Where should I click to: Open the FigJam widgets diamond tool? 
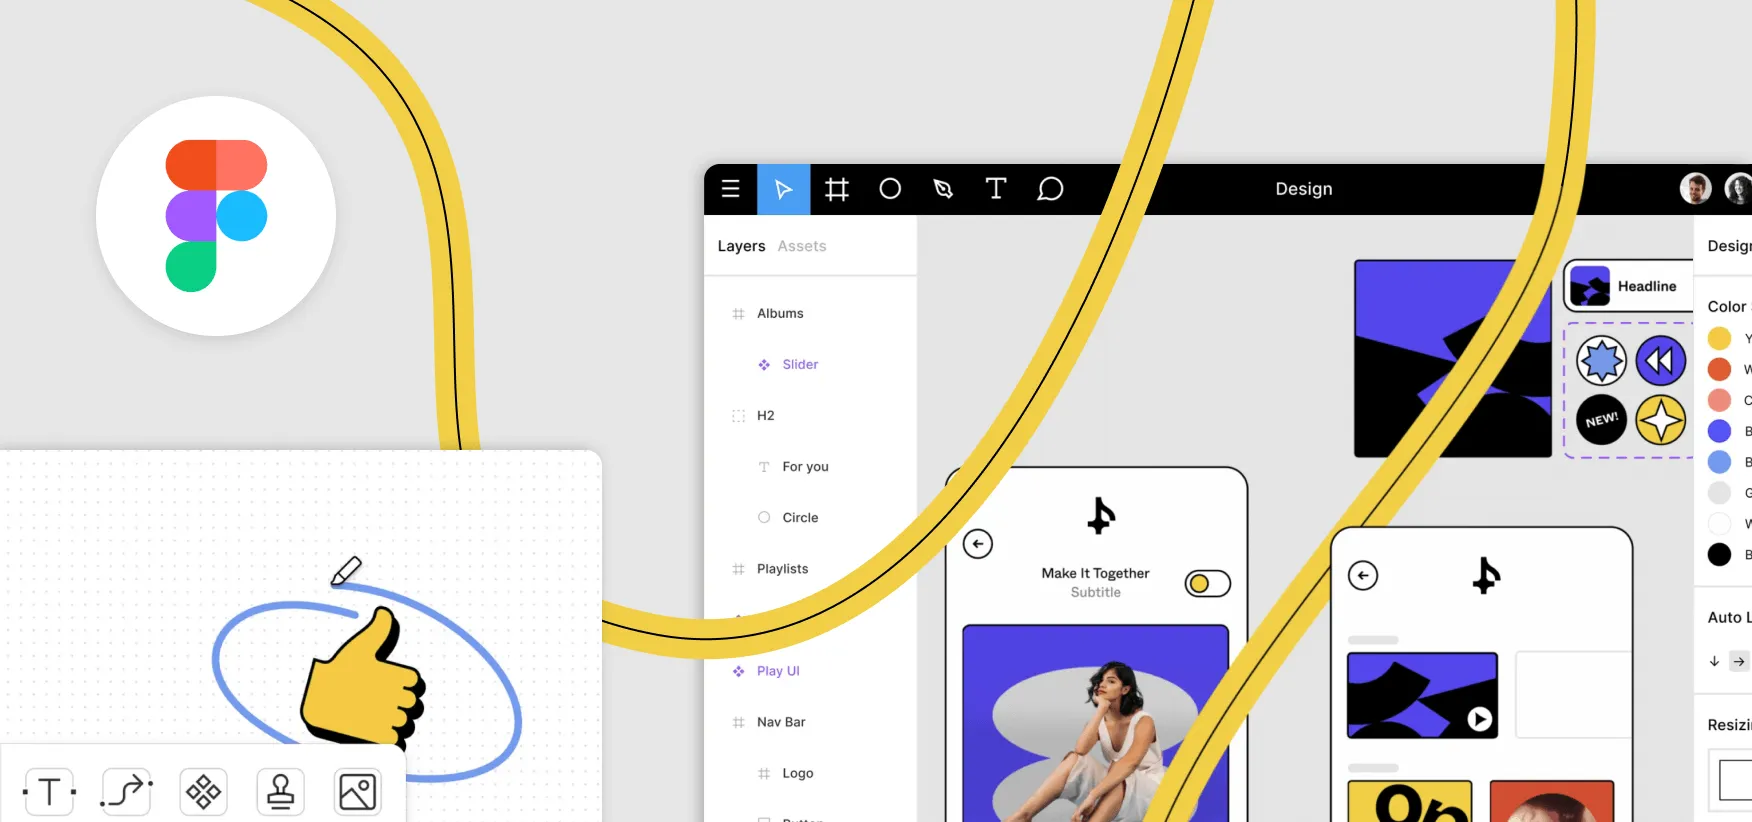pos(204,792)
